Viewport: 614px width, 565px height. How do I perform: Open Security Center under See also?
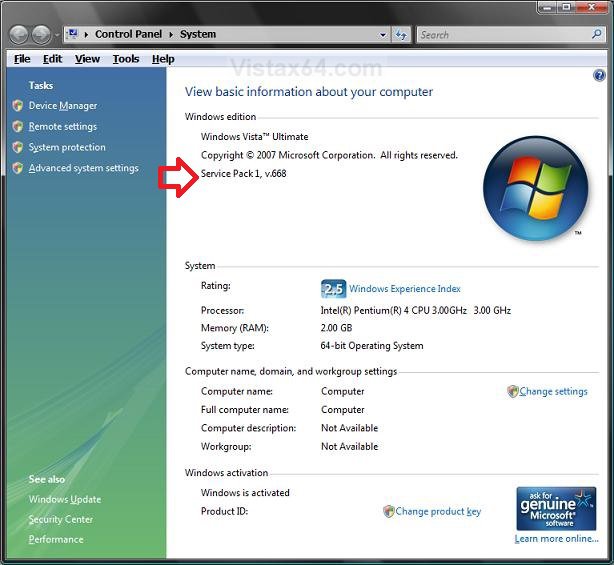pyautogui.click(x=61, y=519)
